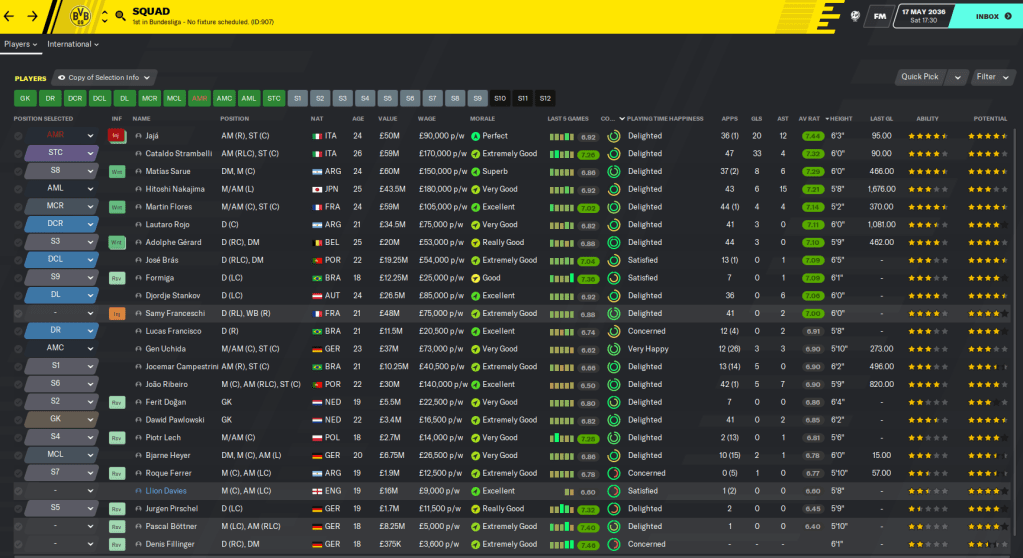The image size is (1023, 558).
Task: Open the STC position dropdown for Strambelli
Action: (x=91, y=154)
